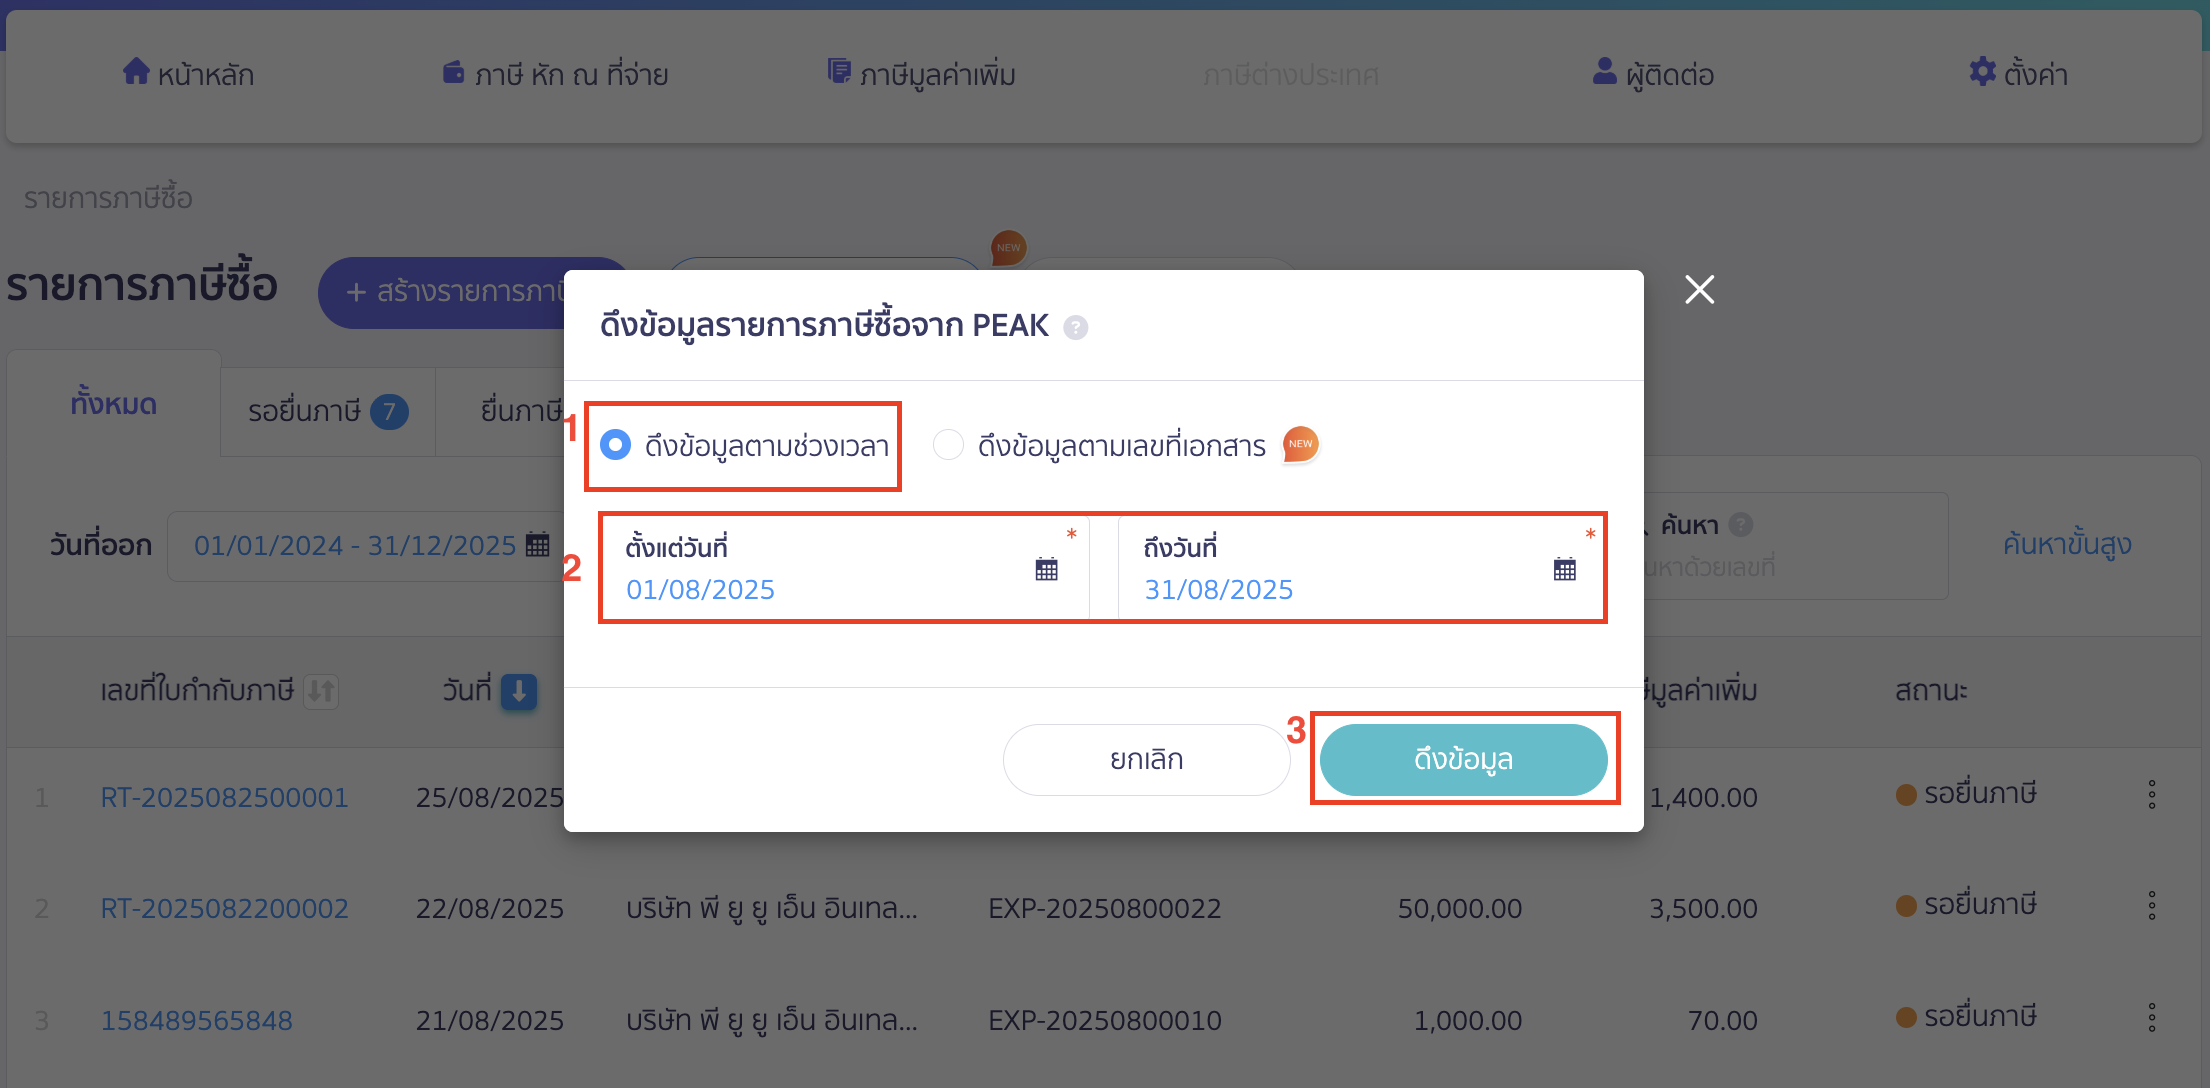Switch to the รอยื่นภาษี tab
2210x1088 pixels.
(328, 411)
